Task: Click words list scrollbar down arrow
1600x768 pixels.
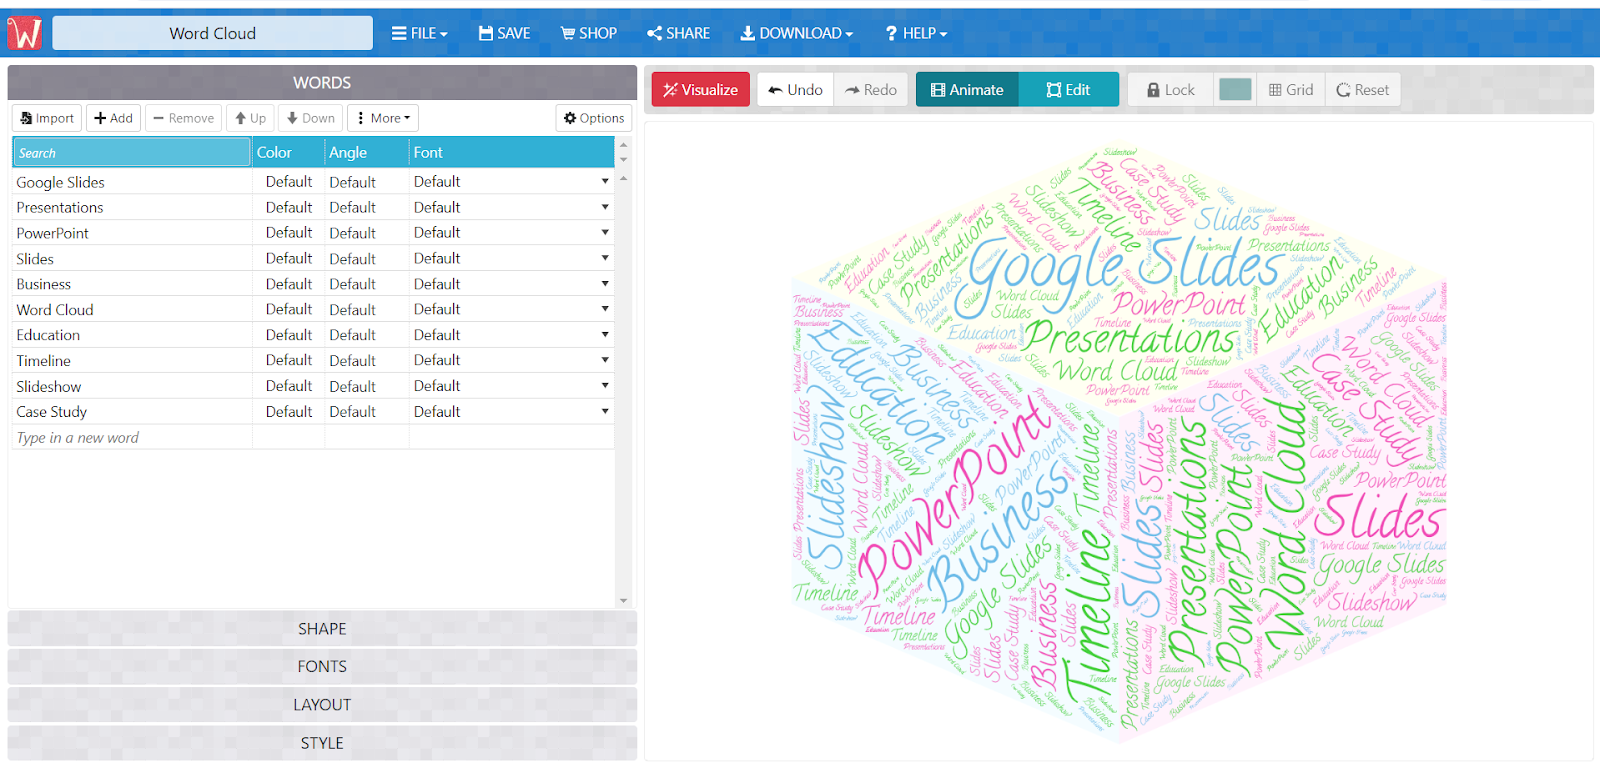Action: [624, 601]
